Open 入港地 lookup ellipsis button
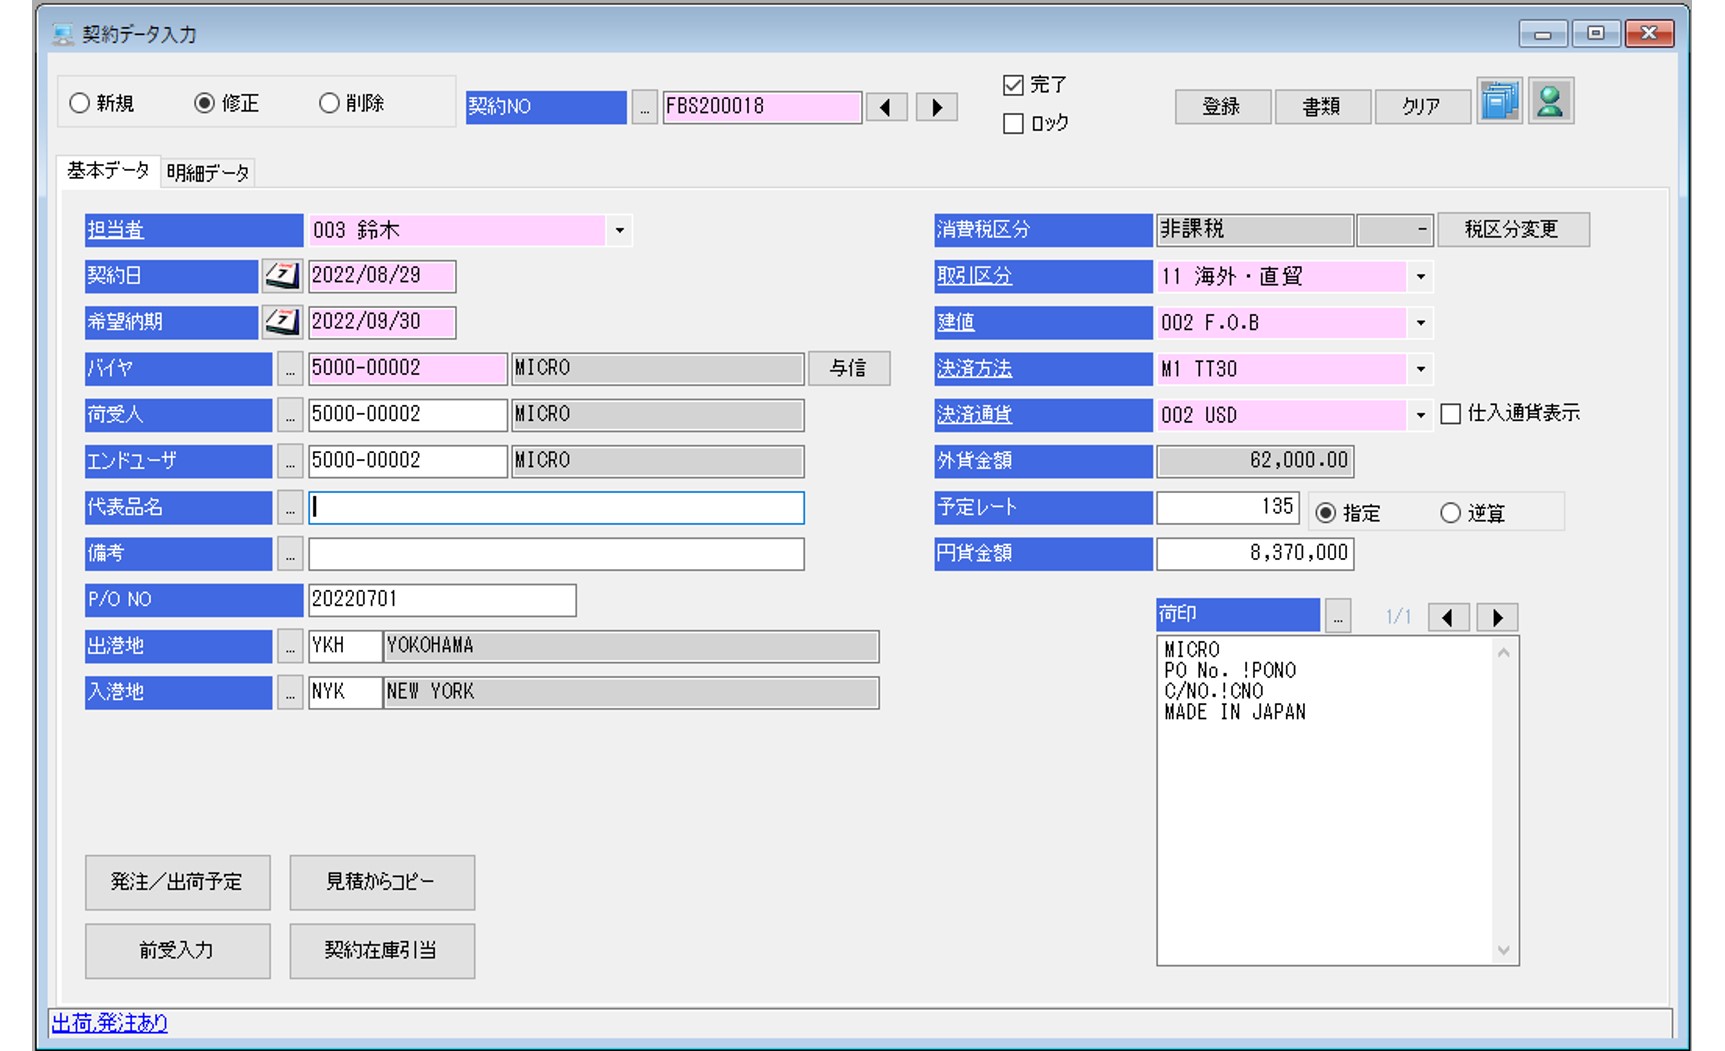Screen dimensions: 1725x1051 tap(289, 692)
